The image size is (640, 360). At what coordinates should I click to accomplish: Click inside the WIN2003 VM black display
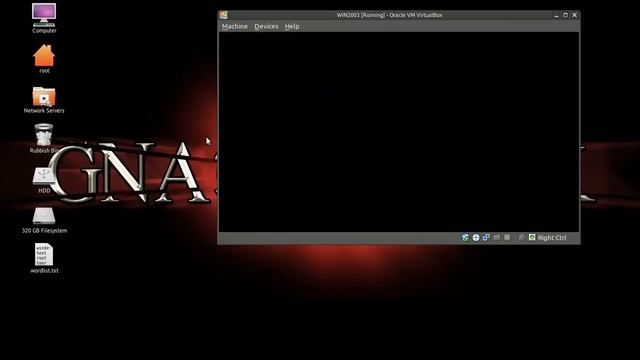[x=399, y=132]
